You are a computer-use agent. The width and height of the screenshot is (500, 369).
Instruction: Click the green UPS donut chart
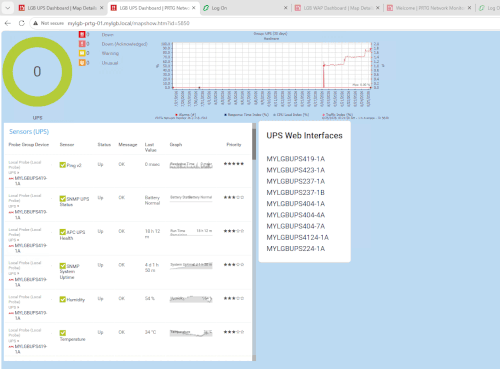click(x=37, y=72)
